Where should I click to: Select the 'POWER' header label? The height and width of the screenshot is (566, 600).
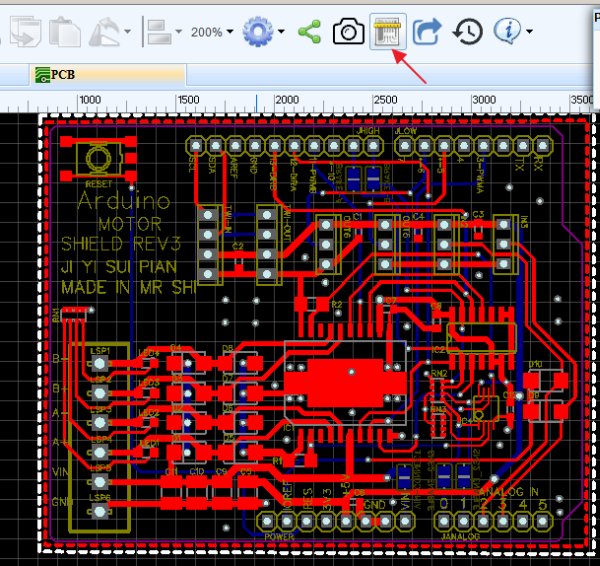click(x=279, y=537)
